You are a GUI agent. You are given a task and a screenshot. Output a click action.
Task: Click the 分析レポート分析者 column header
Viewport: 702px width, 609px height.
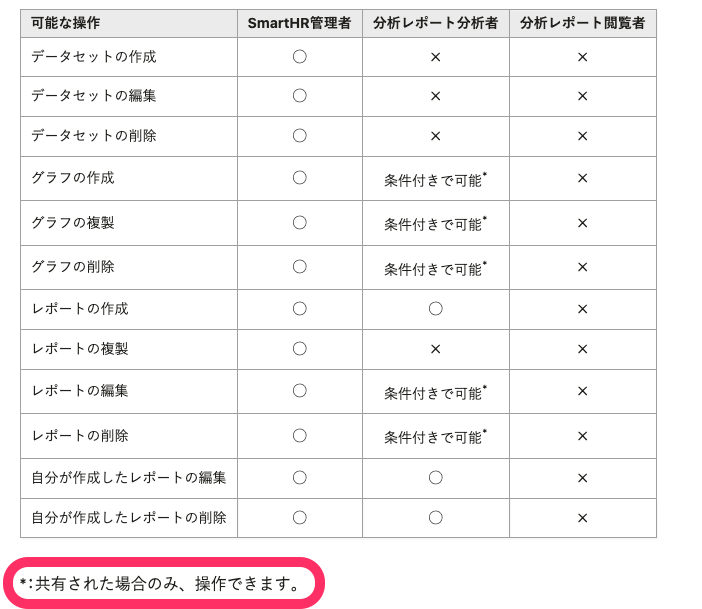(435, 22)
